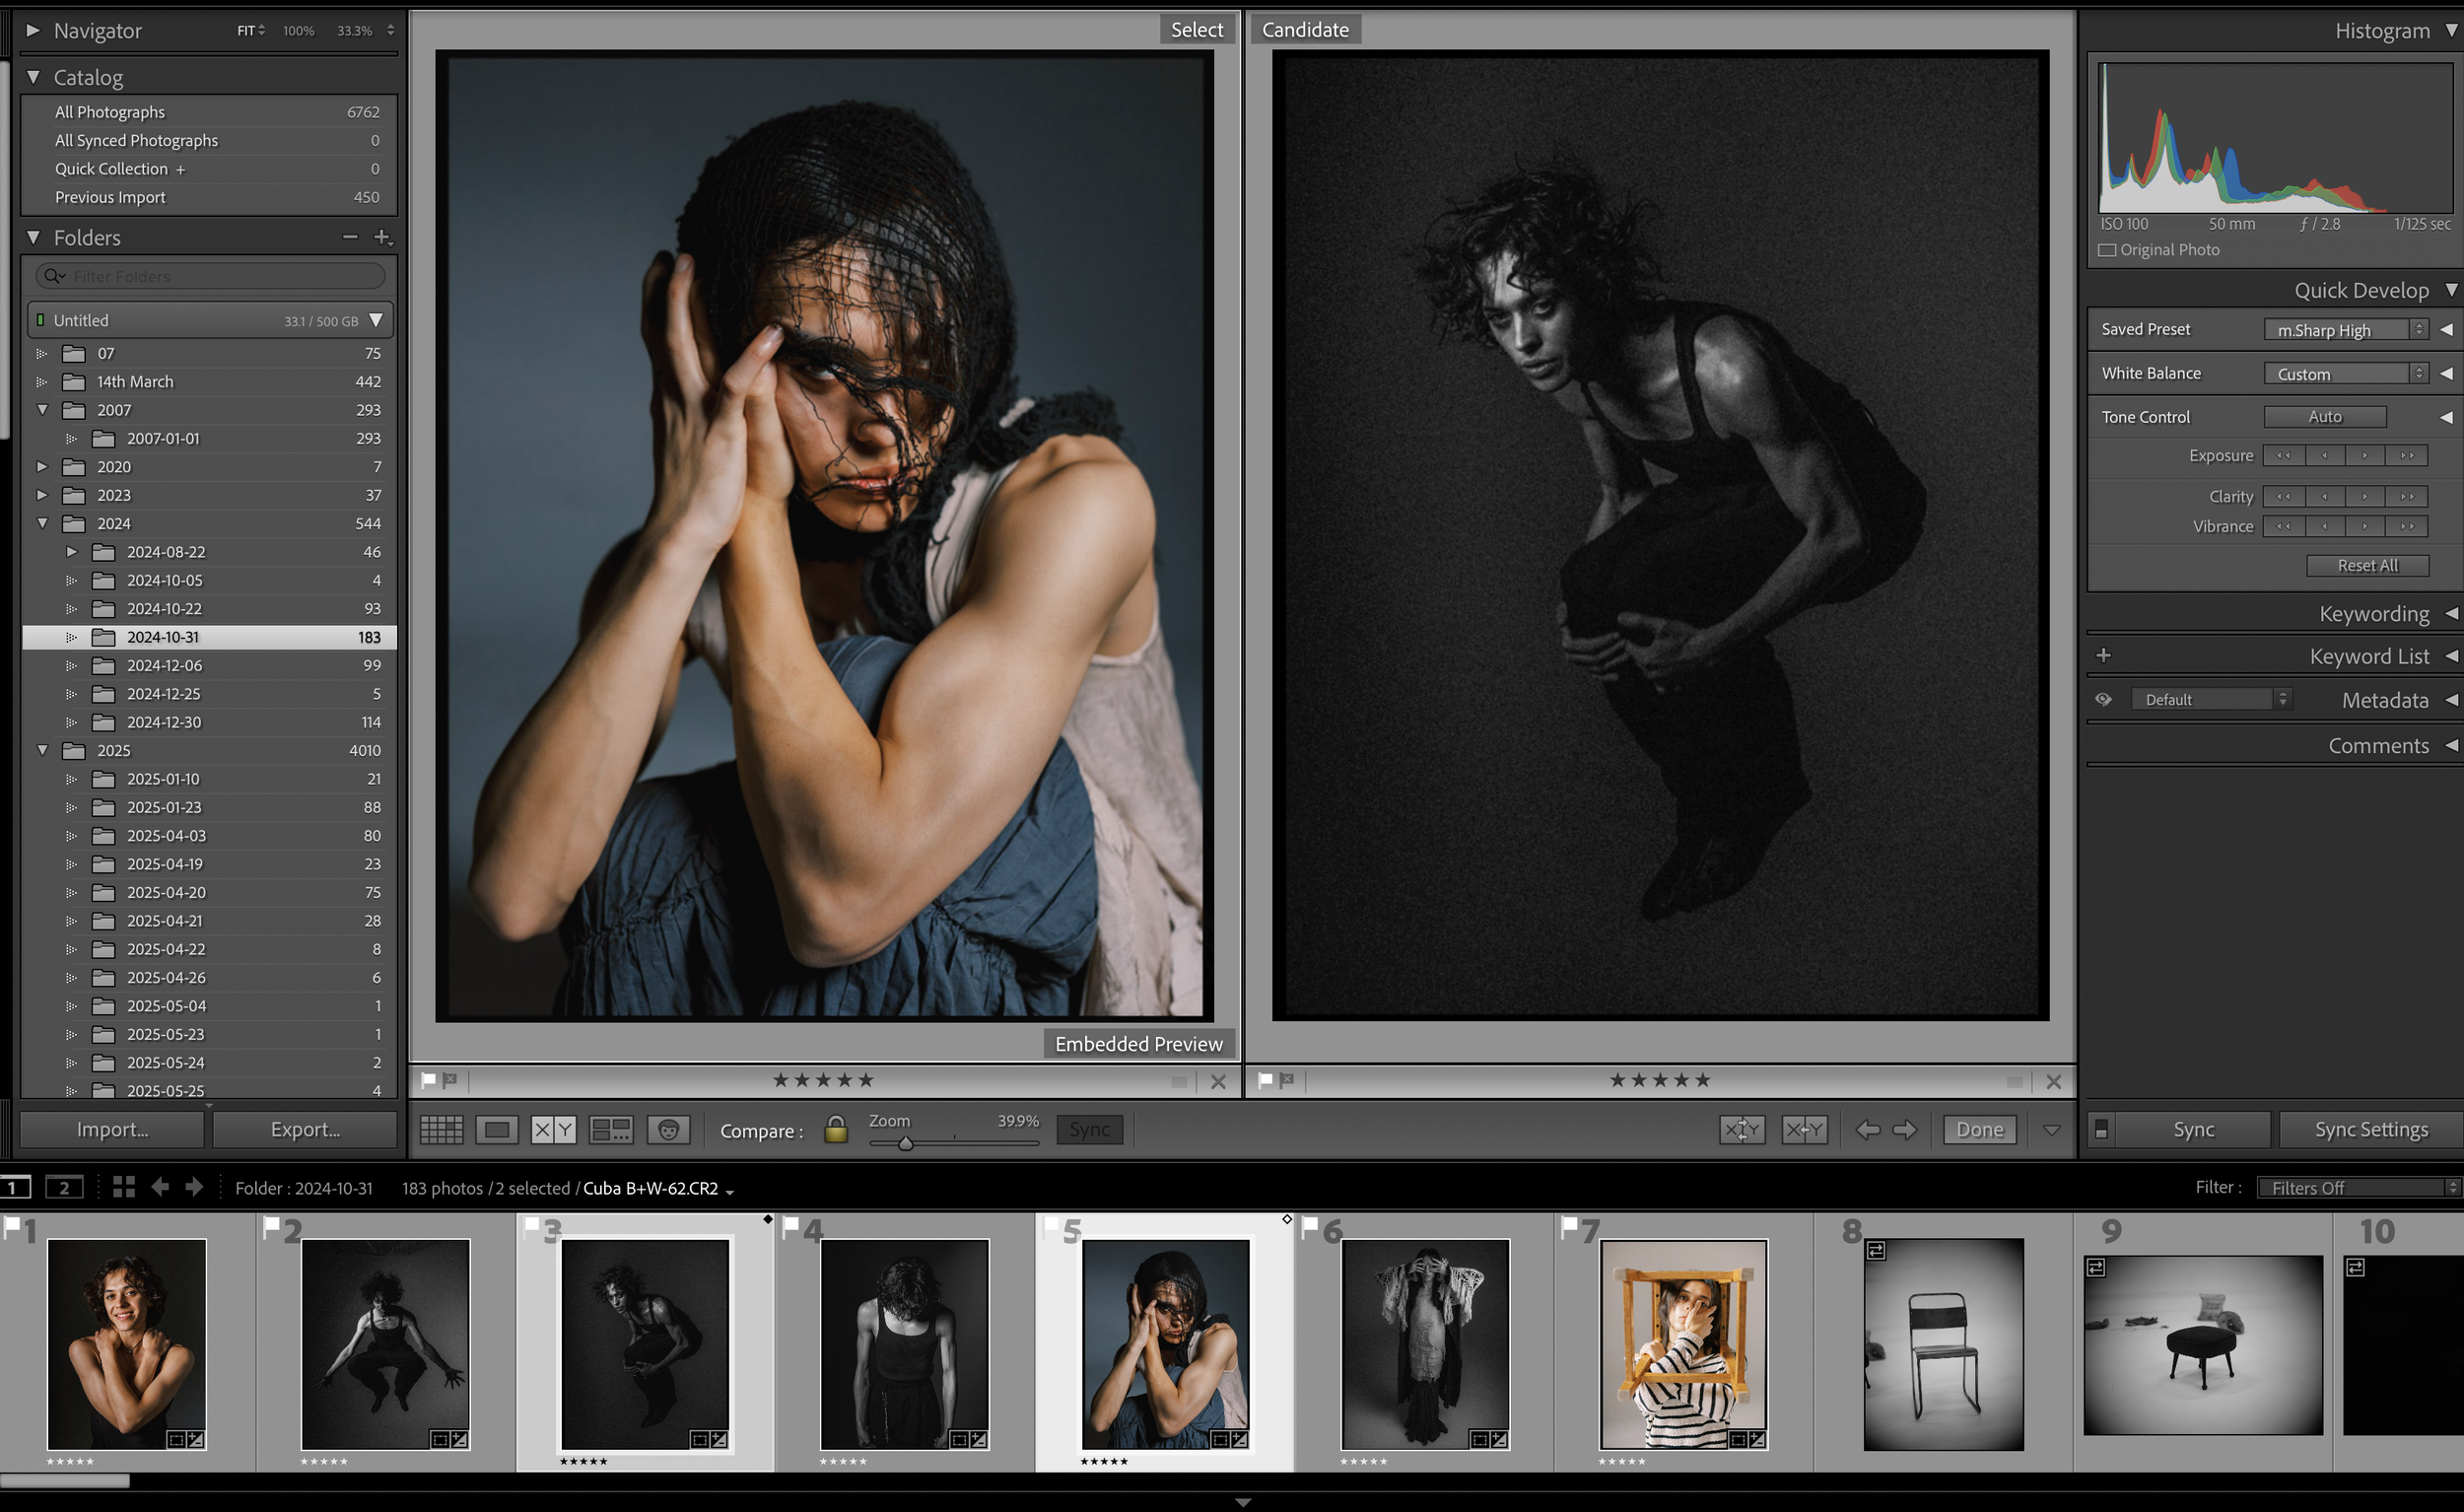This screenshot has width=2464, height=1512.
Task: Open the second window '2' button
Action: tap(64, 1188)
